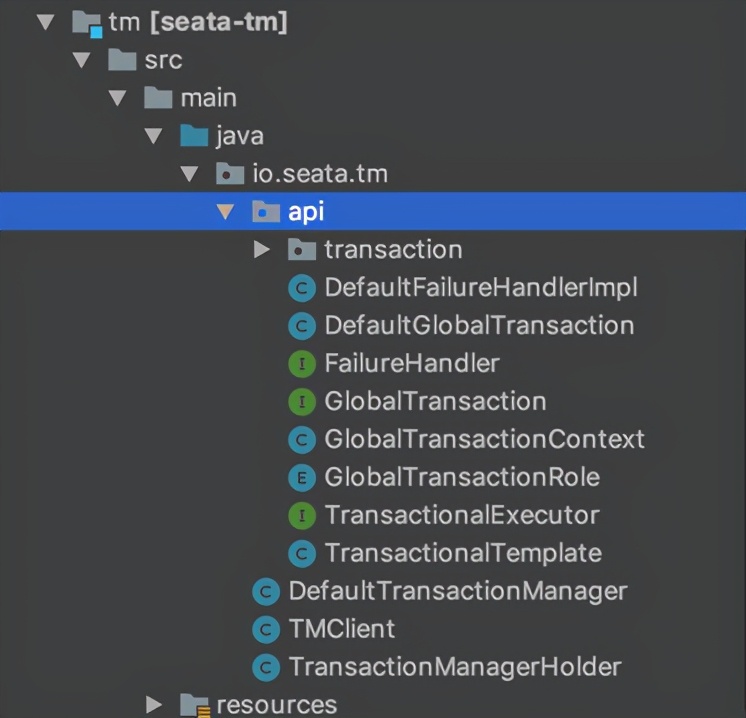Select DefaultTransactionManager class
Image resolution: width=746 pixels, height=718 pixels.
pos(458,591)
